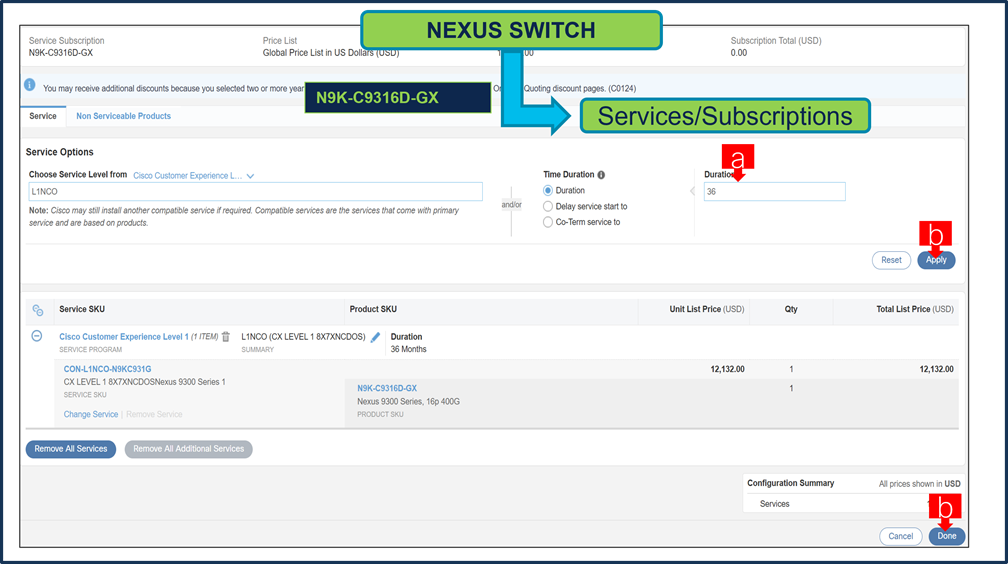The image size is (1008, 564).
Task: Click Remove All Additional Services button
Action: [188, 449]
